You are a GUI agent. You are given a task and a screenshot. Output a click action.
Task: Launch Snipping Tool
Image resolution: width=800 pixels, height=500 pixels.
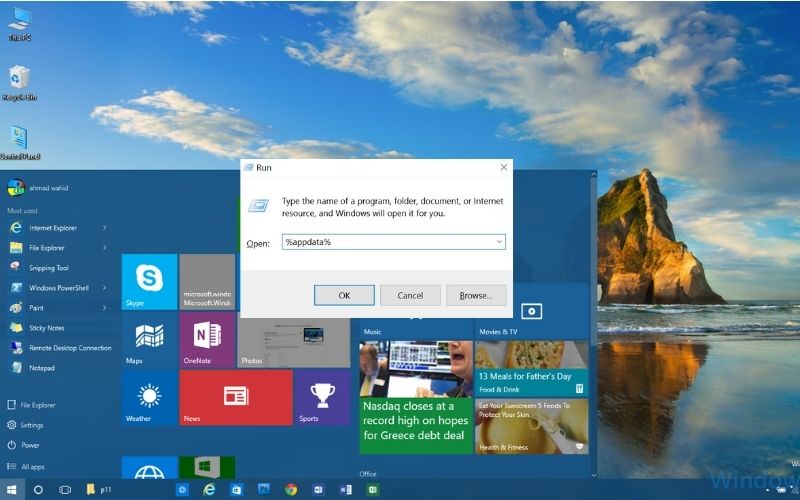[48, 268]
